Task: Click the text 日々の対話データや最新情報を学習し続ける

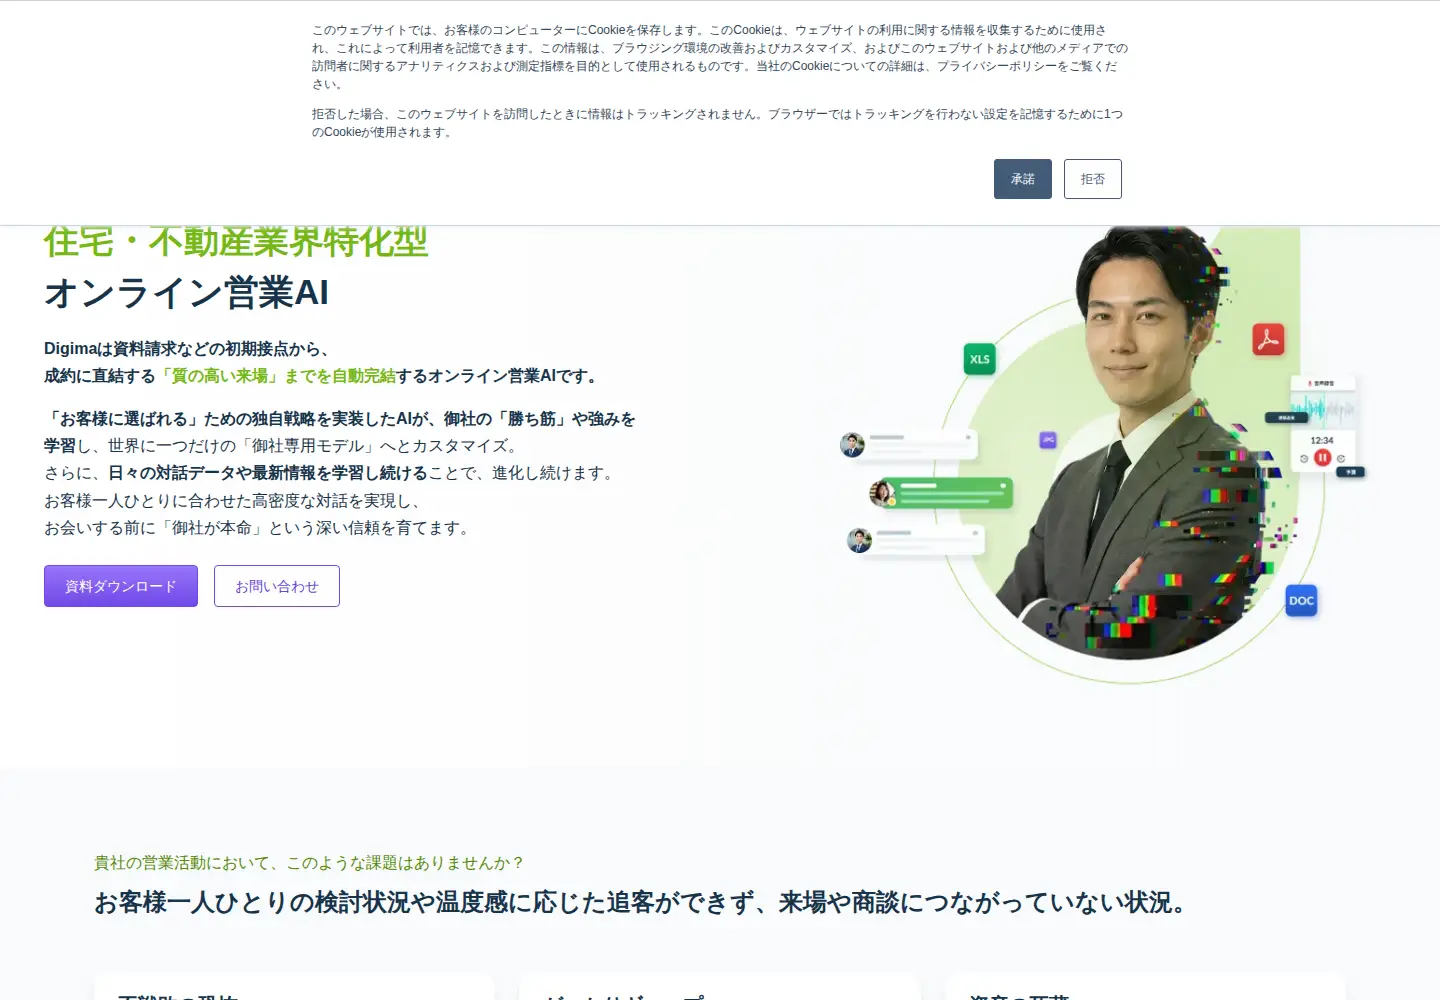Action: pyautogui.click(x=268, y=473)
